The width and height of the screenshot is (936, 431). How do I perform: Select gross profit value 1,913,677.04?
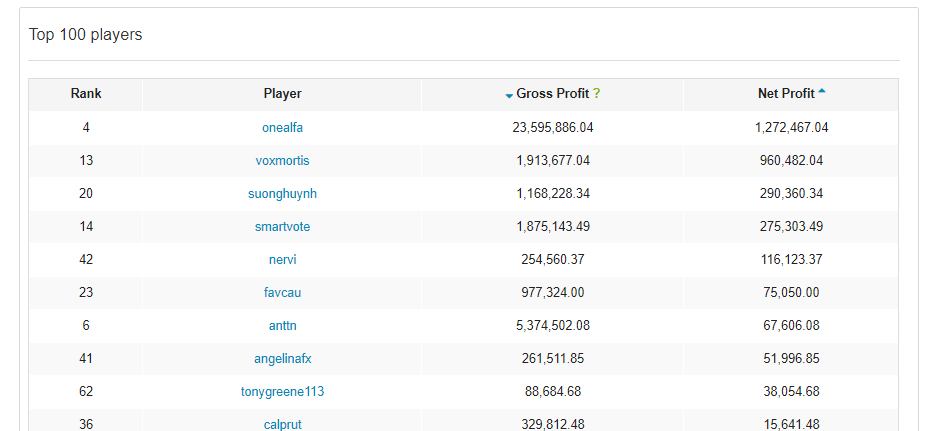[x=553, y=161]
